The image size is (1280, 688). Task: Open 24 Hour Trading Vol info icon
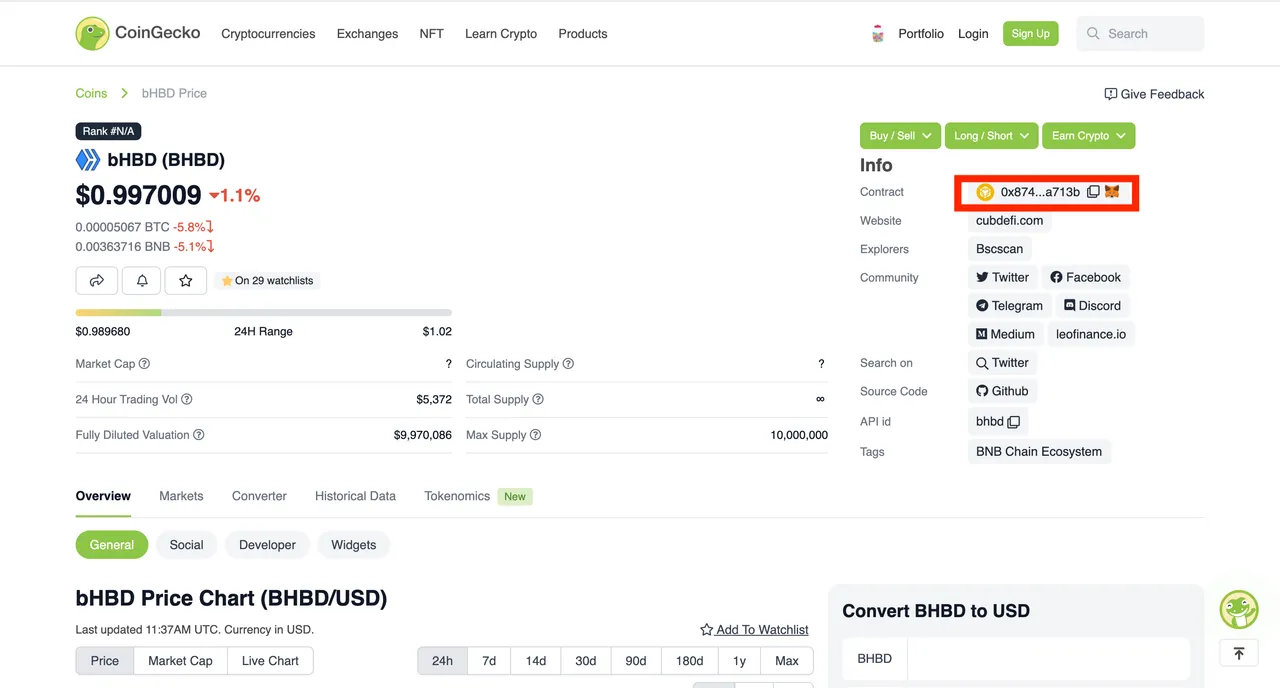[x=186, y=399]
